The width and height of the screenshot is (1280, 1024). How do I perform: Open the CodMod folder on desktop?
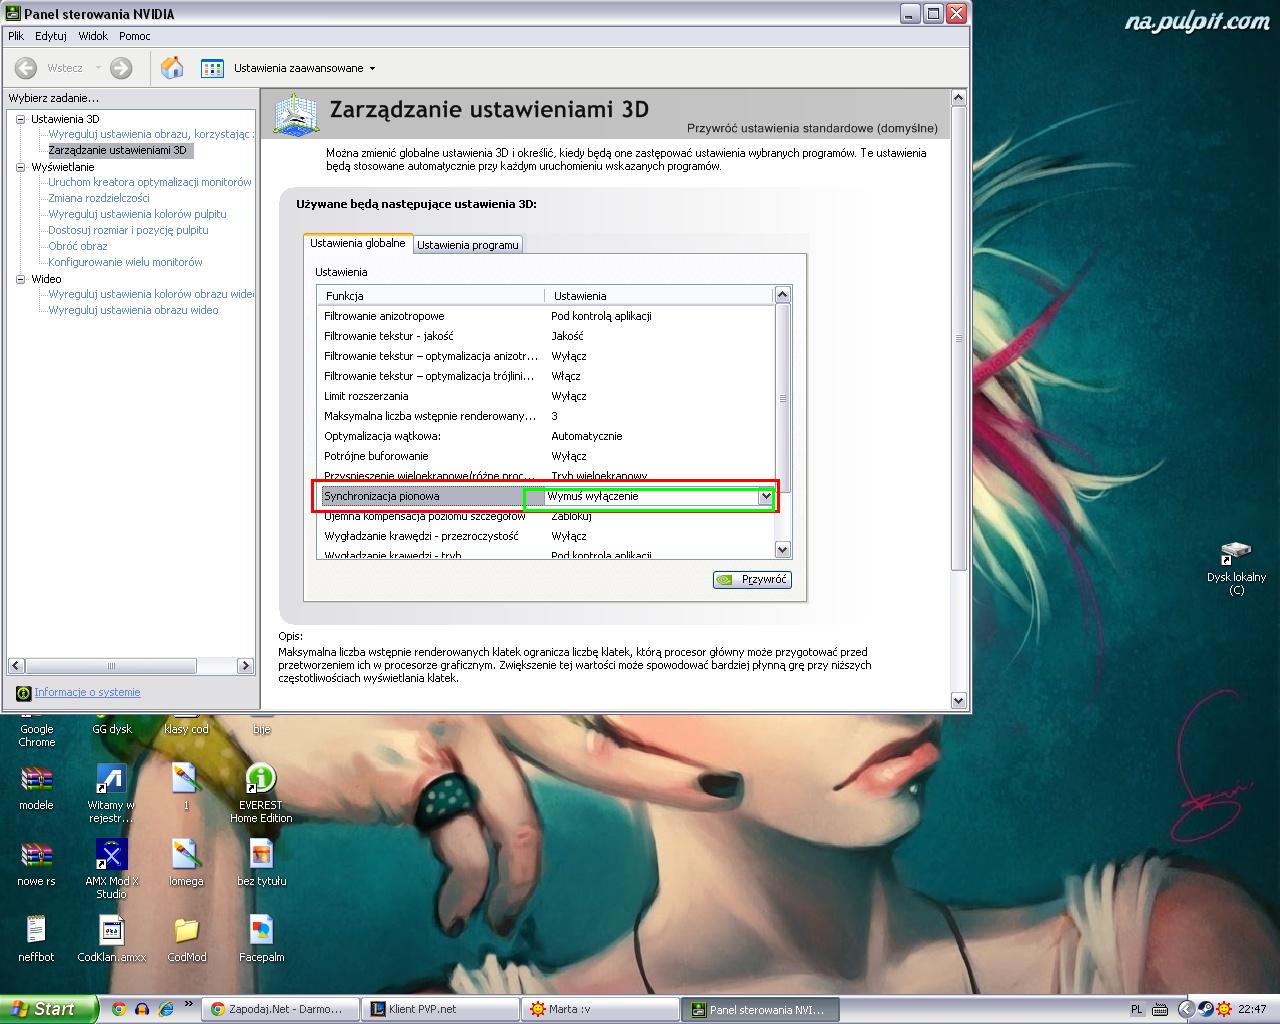coord(186,931)
